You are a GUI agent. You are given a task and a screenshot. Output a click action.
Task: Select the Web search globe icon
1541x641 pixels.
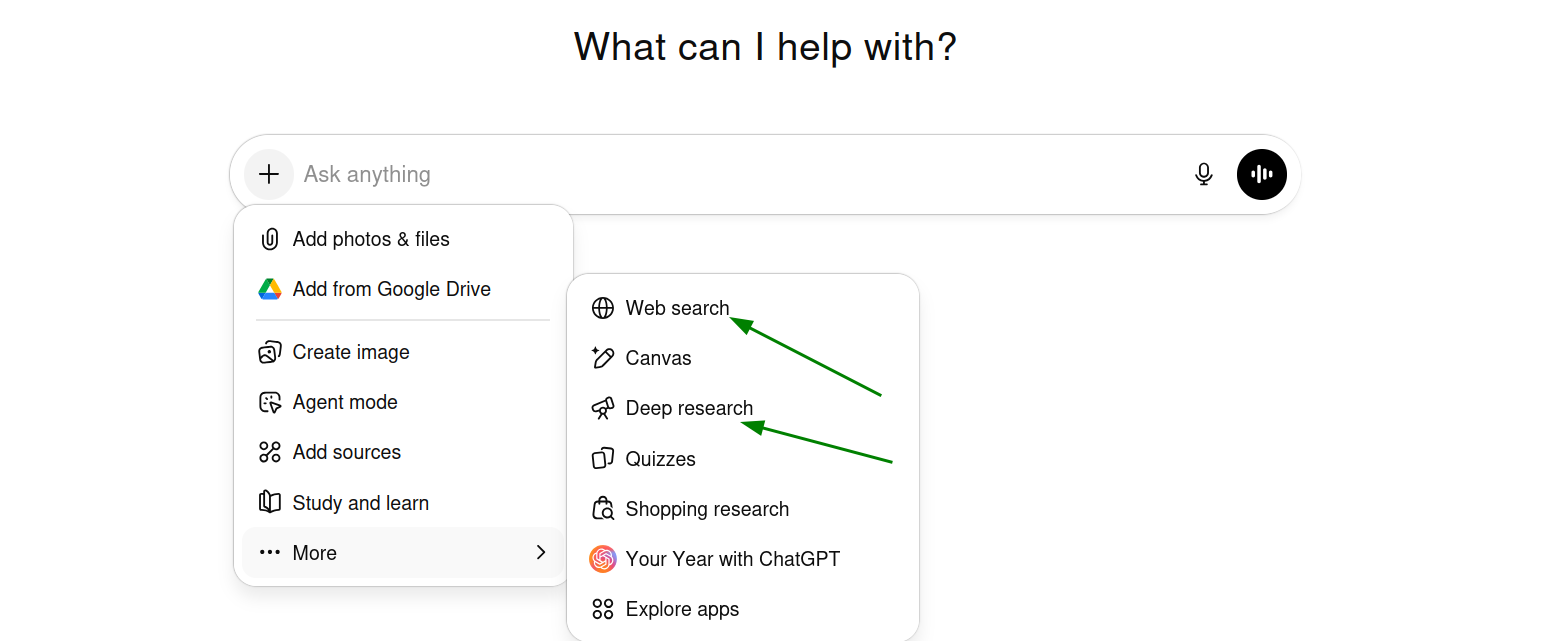click(x=603, y=308)
